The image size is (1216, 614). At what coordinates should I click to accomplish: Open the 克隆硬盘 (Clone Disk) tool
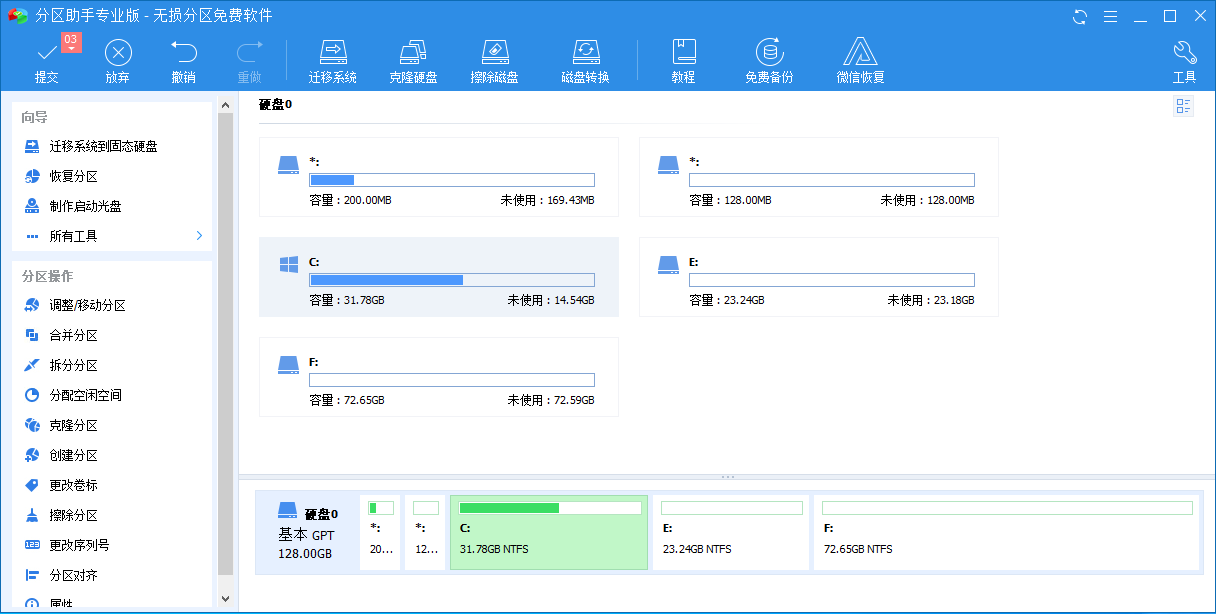(414, 58)
